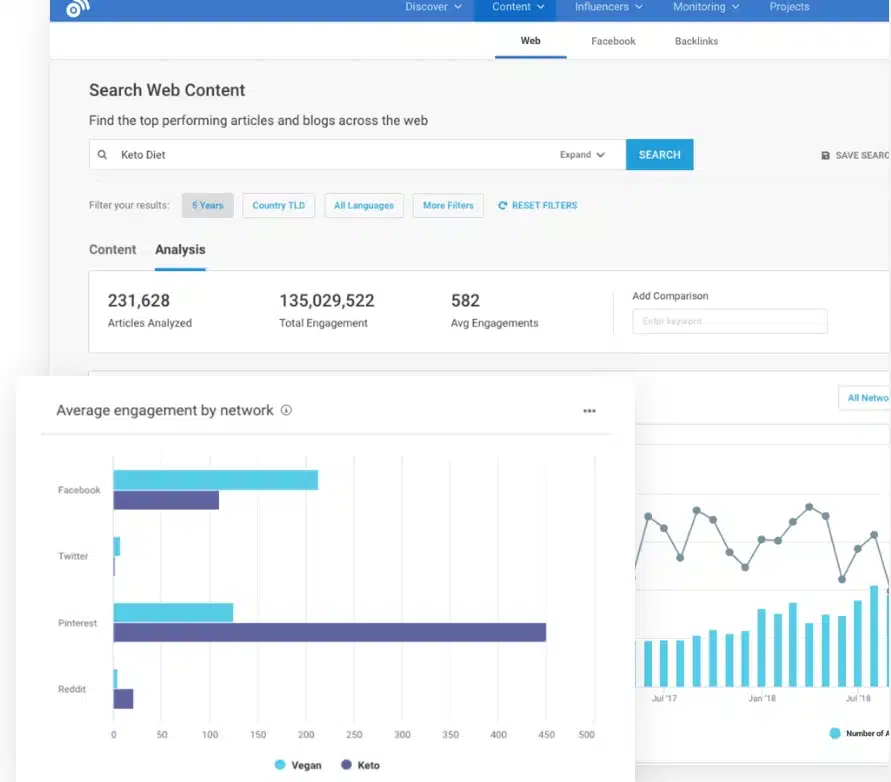This screenshot has width=891, height=782.
Task: Open the Monitoring navigation dropdown
Action: point(704,6)
